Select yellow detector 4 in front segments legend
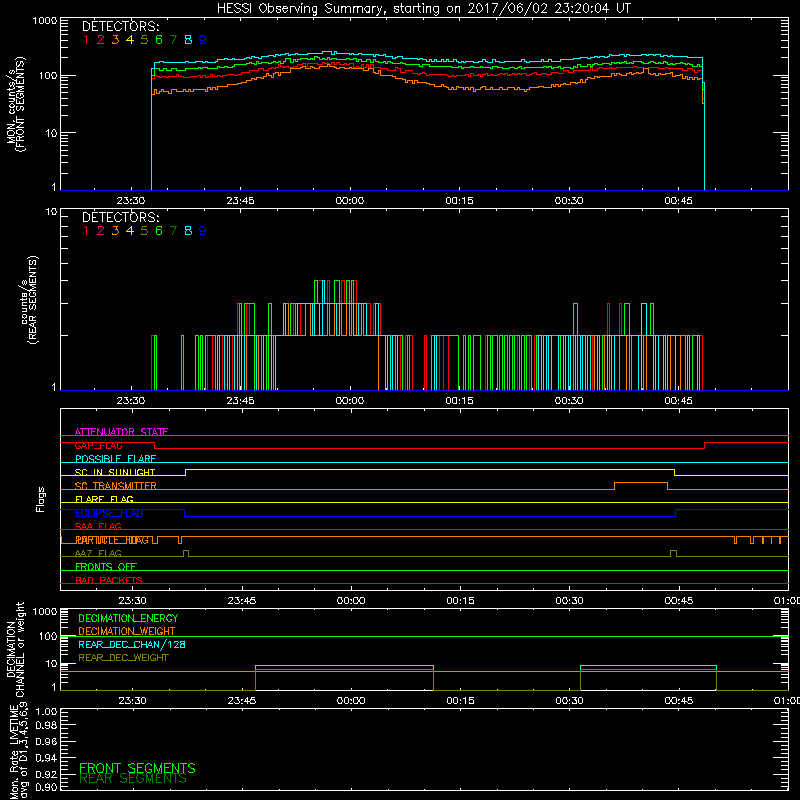The height and width of the screenshot is (800, 800). [130, 40]
